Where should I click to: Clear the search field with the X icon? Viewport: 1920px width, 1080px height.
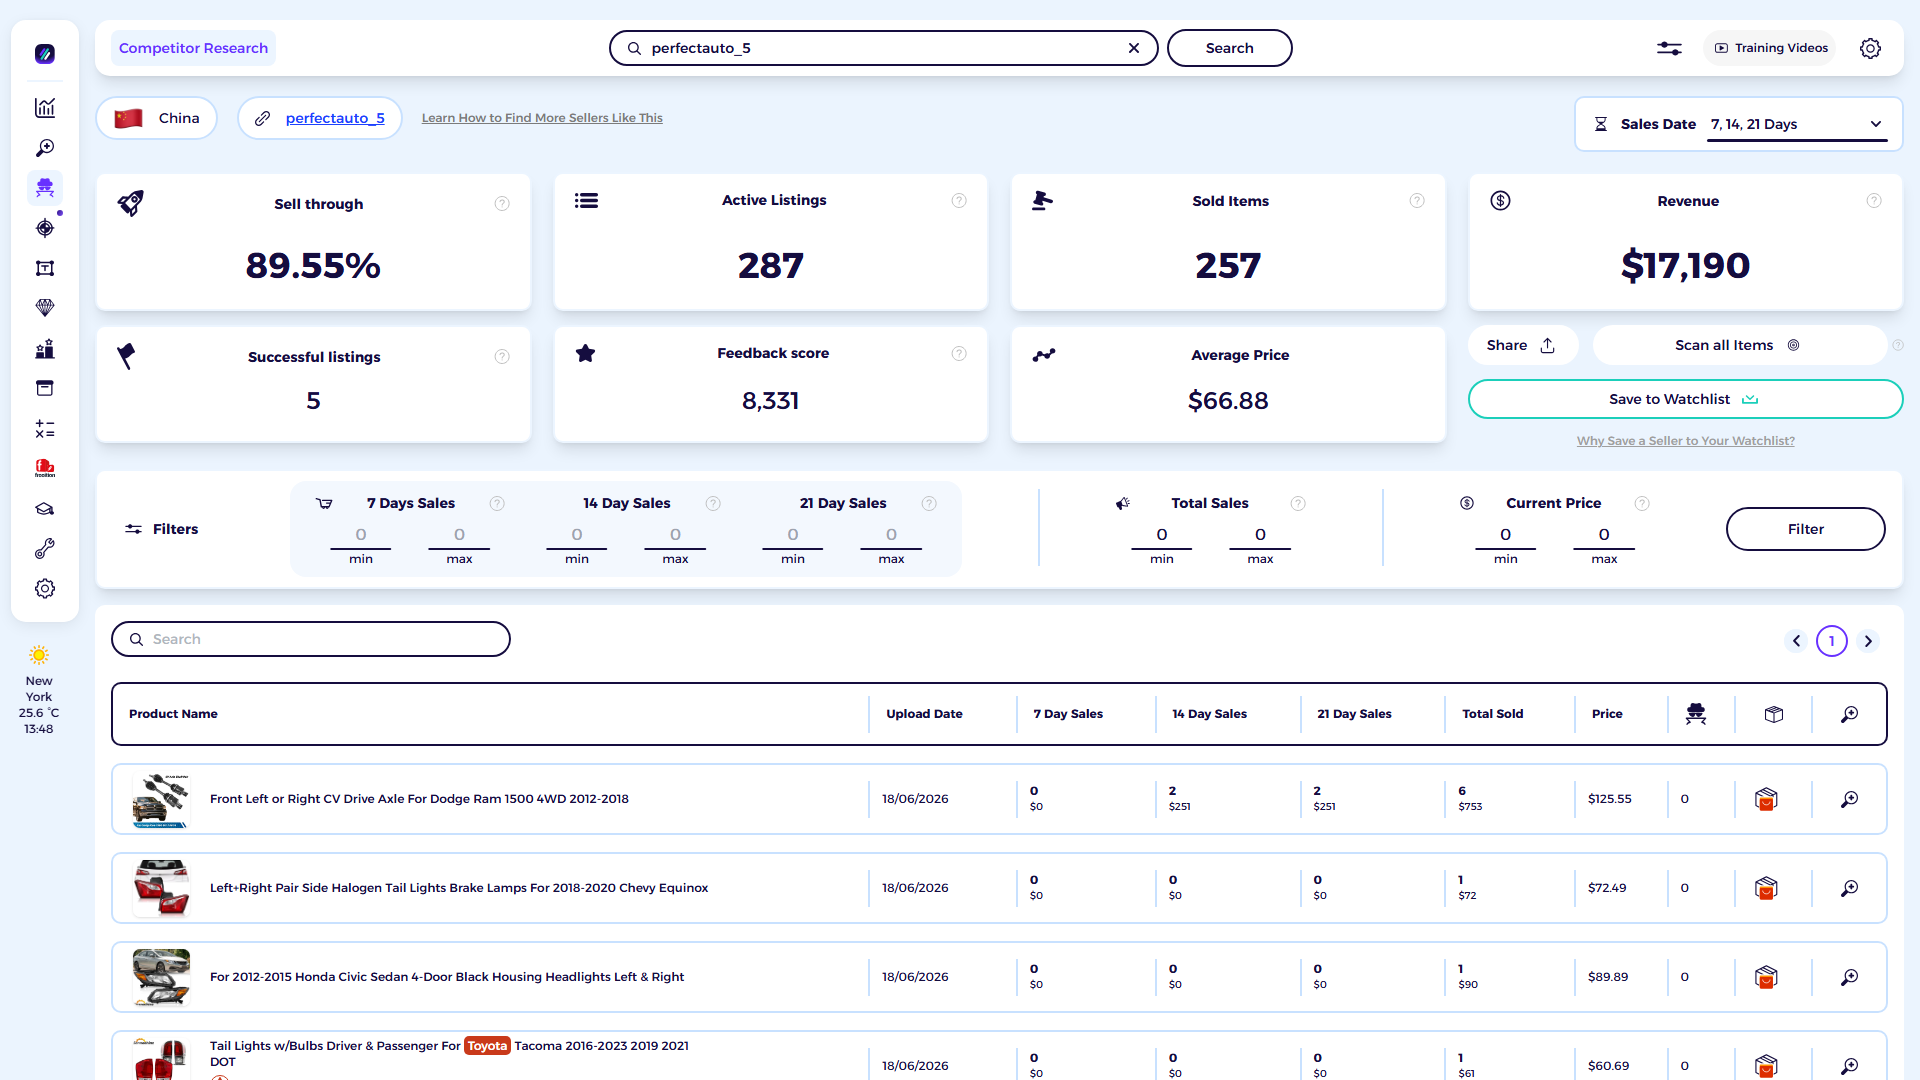tap(1134, 48)
